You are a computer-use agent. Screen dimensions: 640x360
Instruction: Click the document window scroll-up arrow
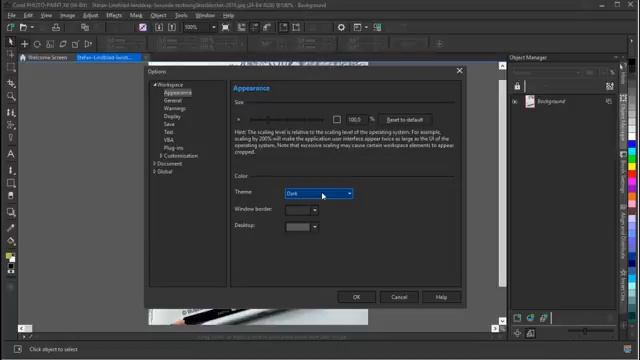click(x=502, y=66)
